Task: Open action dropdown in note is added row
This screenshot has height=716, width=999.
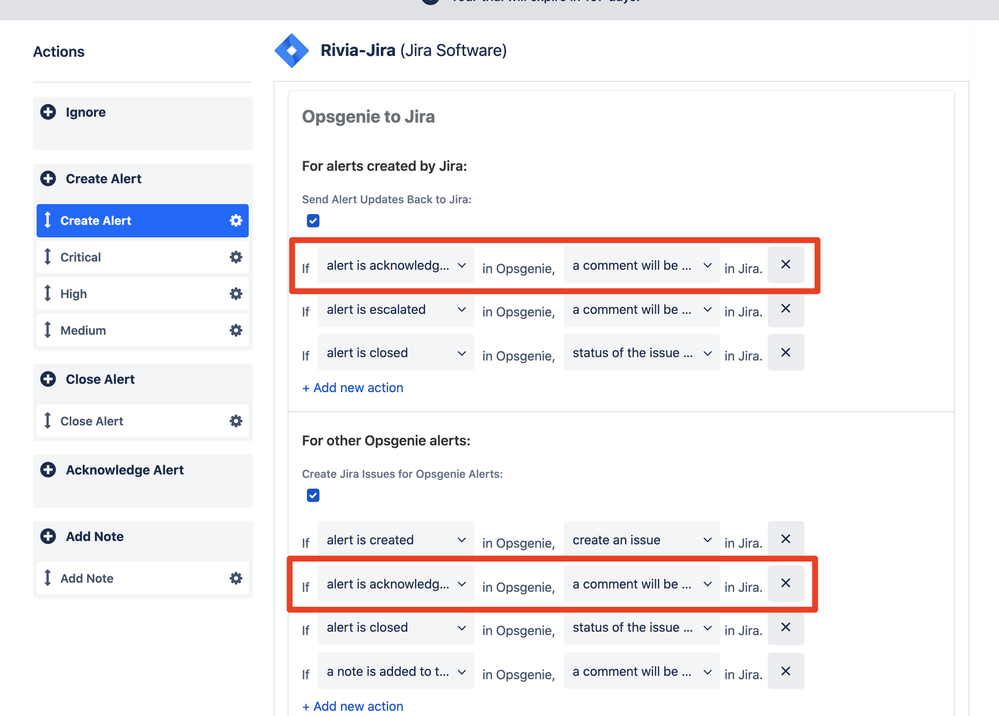Action: pos(642,671)
